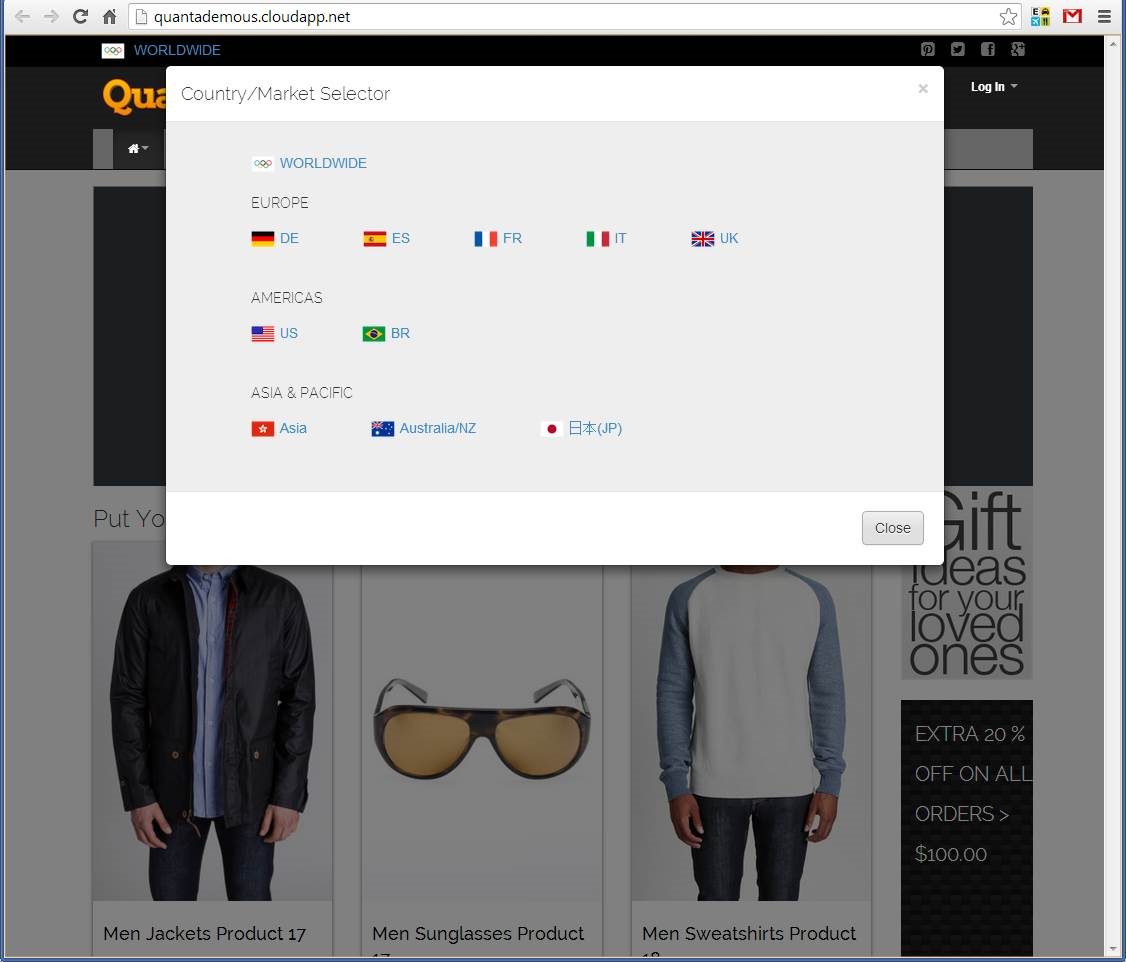The image size is (1126, 962).
Task: Open the Gmail extension icon
Action: coord(1072,17)
